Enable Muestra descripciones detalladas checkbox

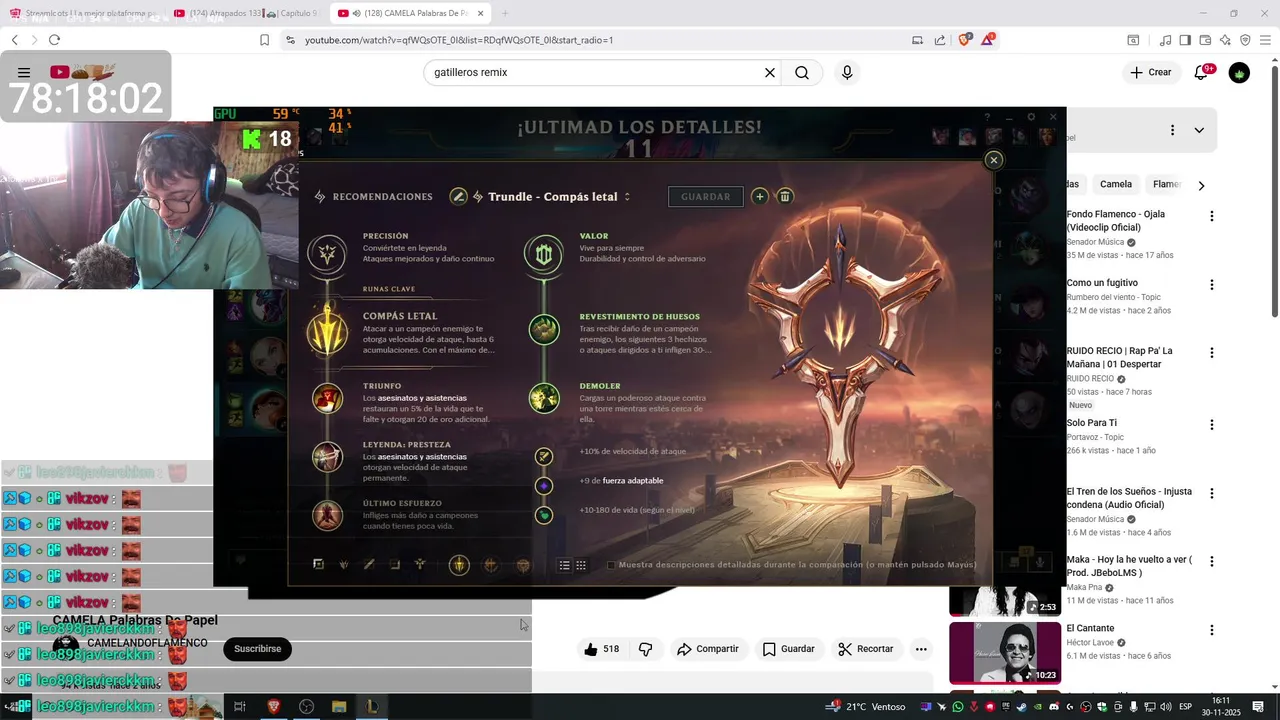[x=611, y=565]
